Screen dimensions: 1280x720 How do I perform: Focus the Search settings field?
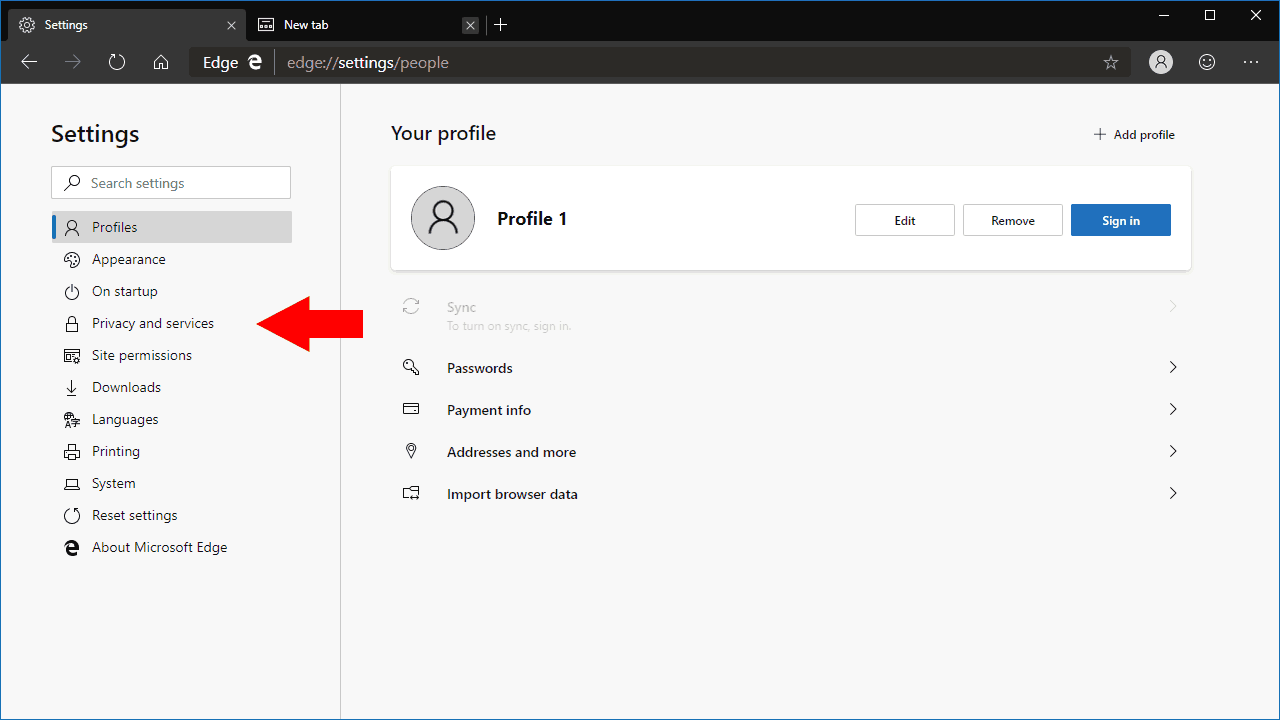click(x=171, y=183)
